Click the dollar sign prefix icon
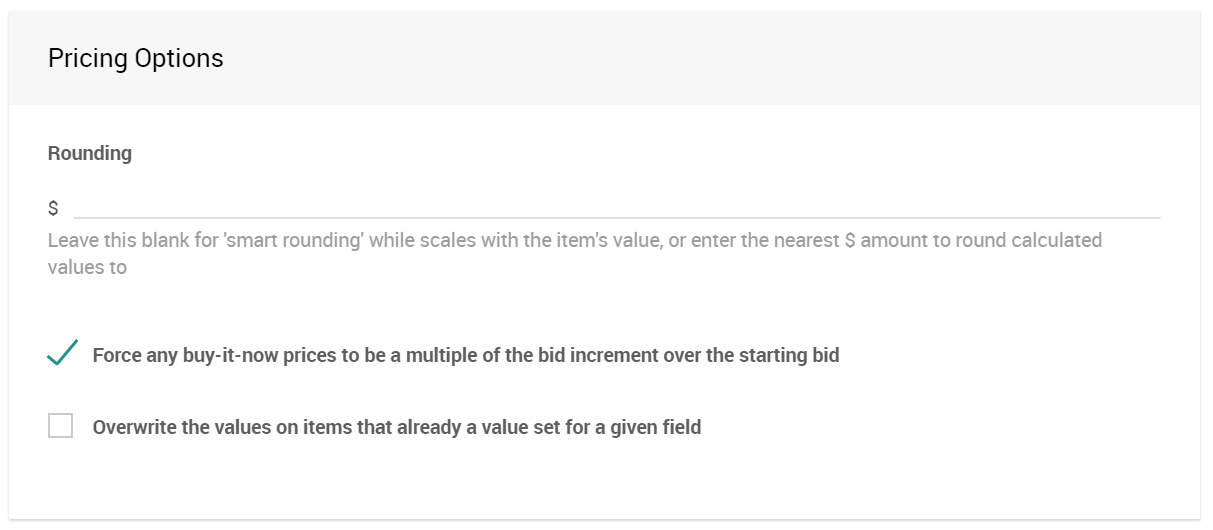Image resolution: width=1213 pixels, height=530 pixels. 53,208
